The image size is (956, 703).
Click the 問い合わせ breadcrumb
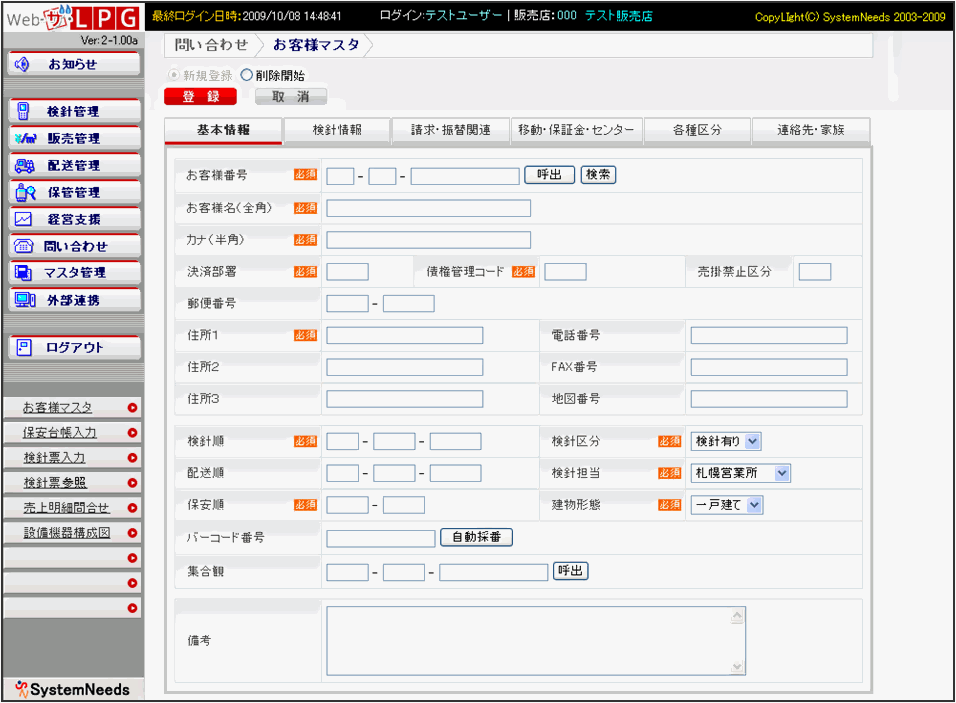point(212,45)
